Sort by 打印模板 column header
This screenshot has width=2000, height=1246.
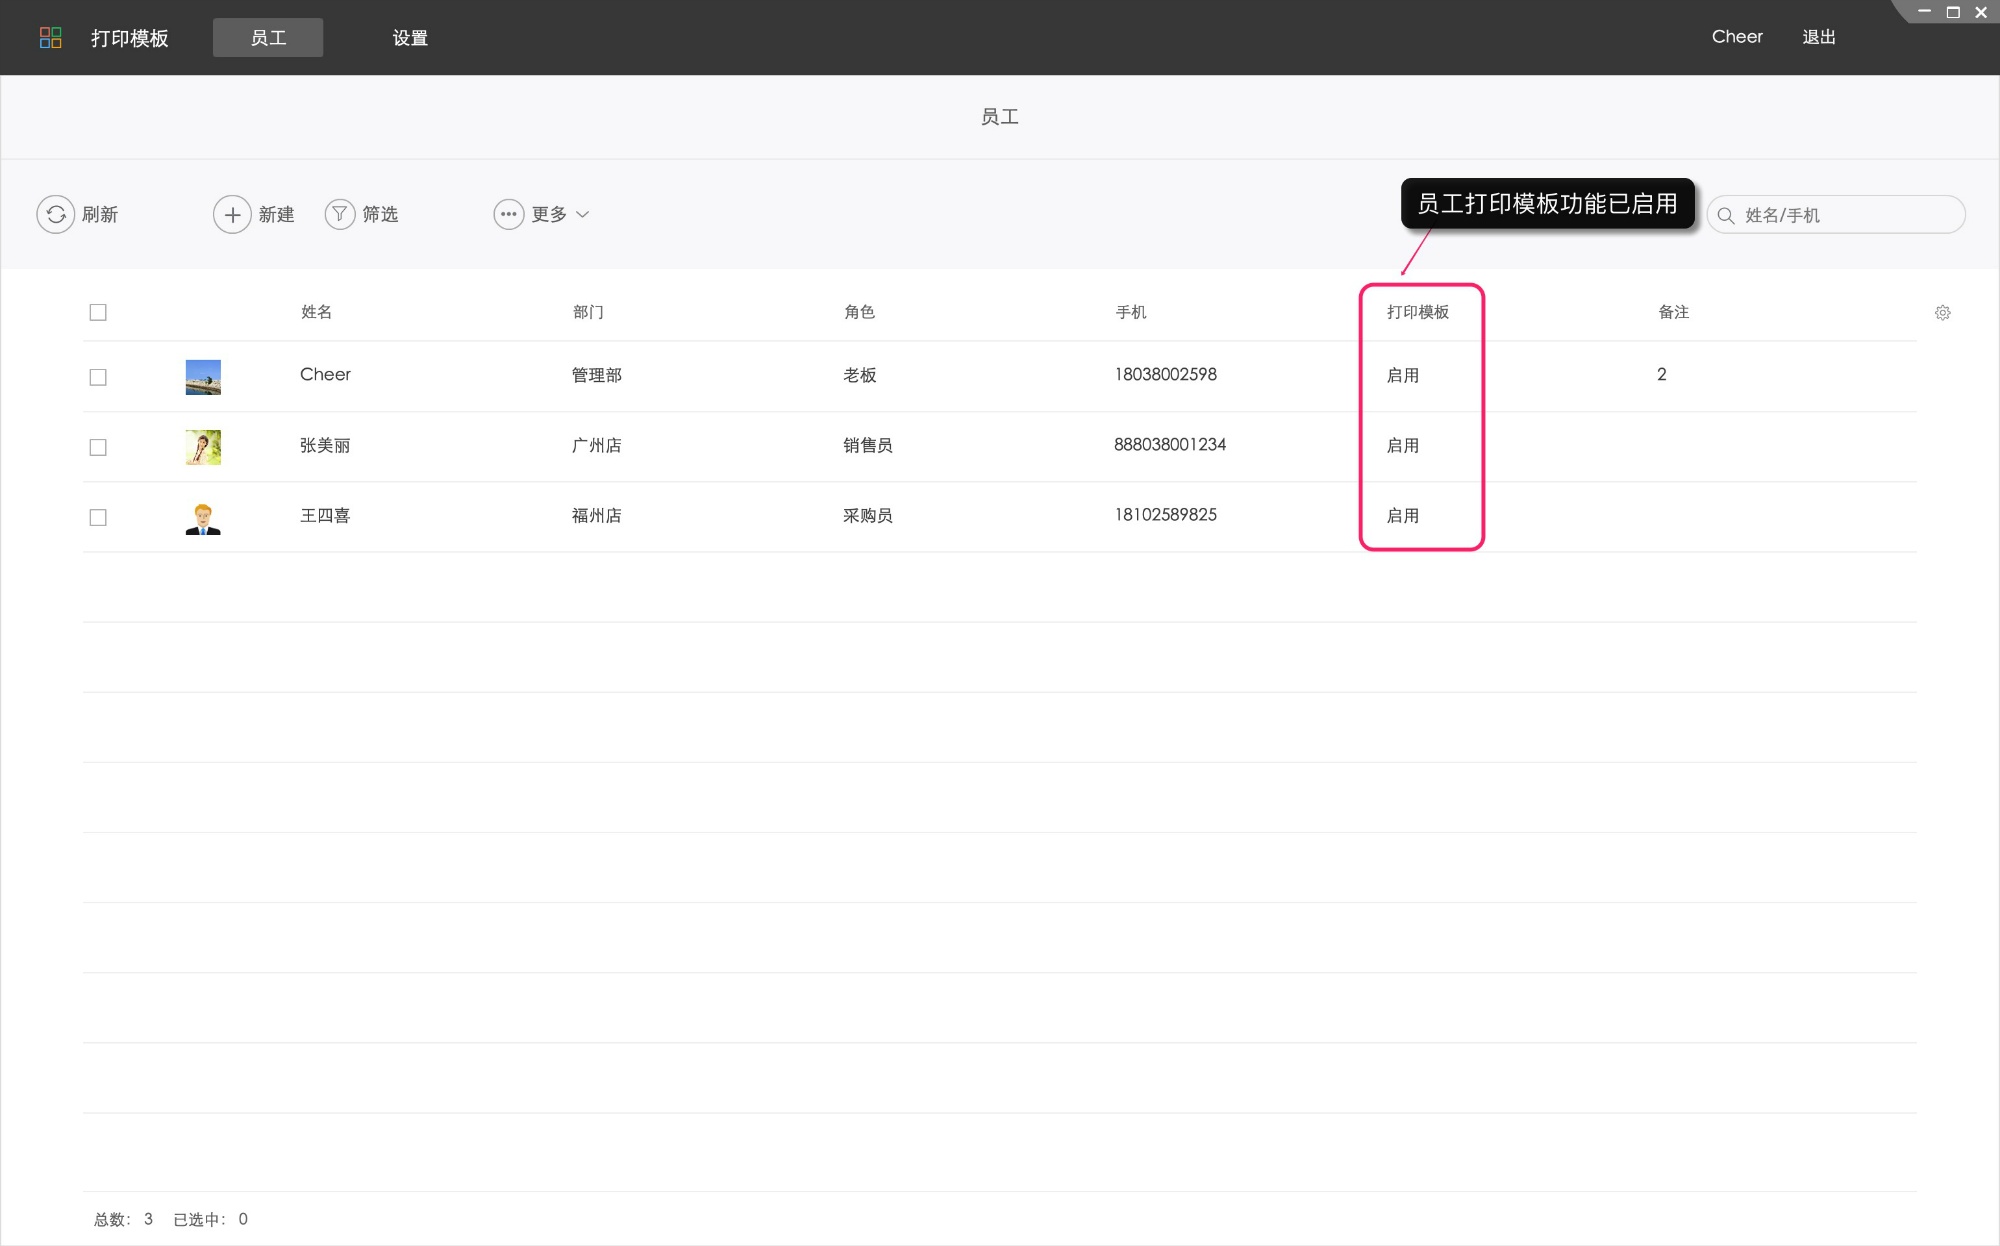click(x=1417, y=312)
